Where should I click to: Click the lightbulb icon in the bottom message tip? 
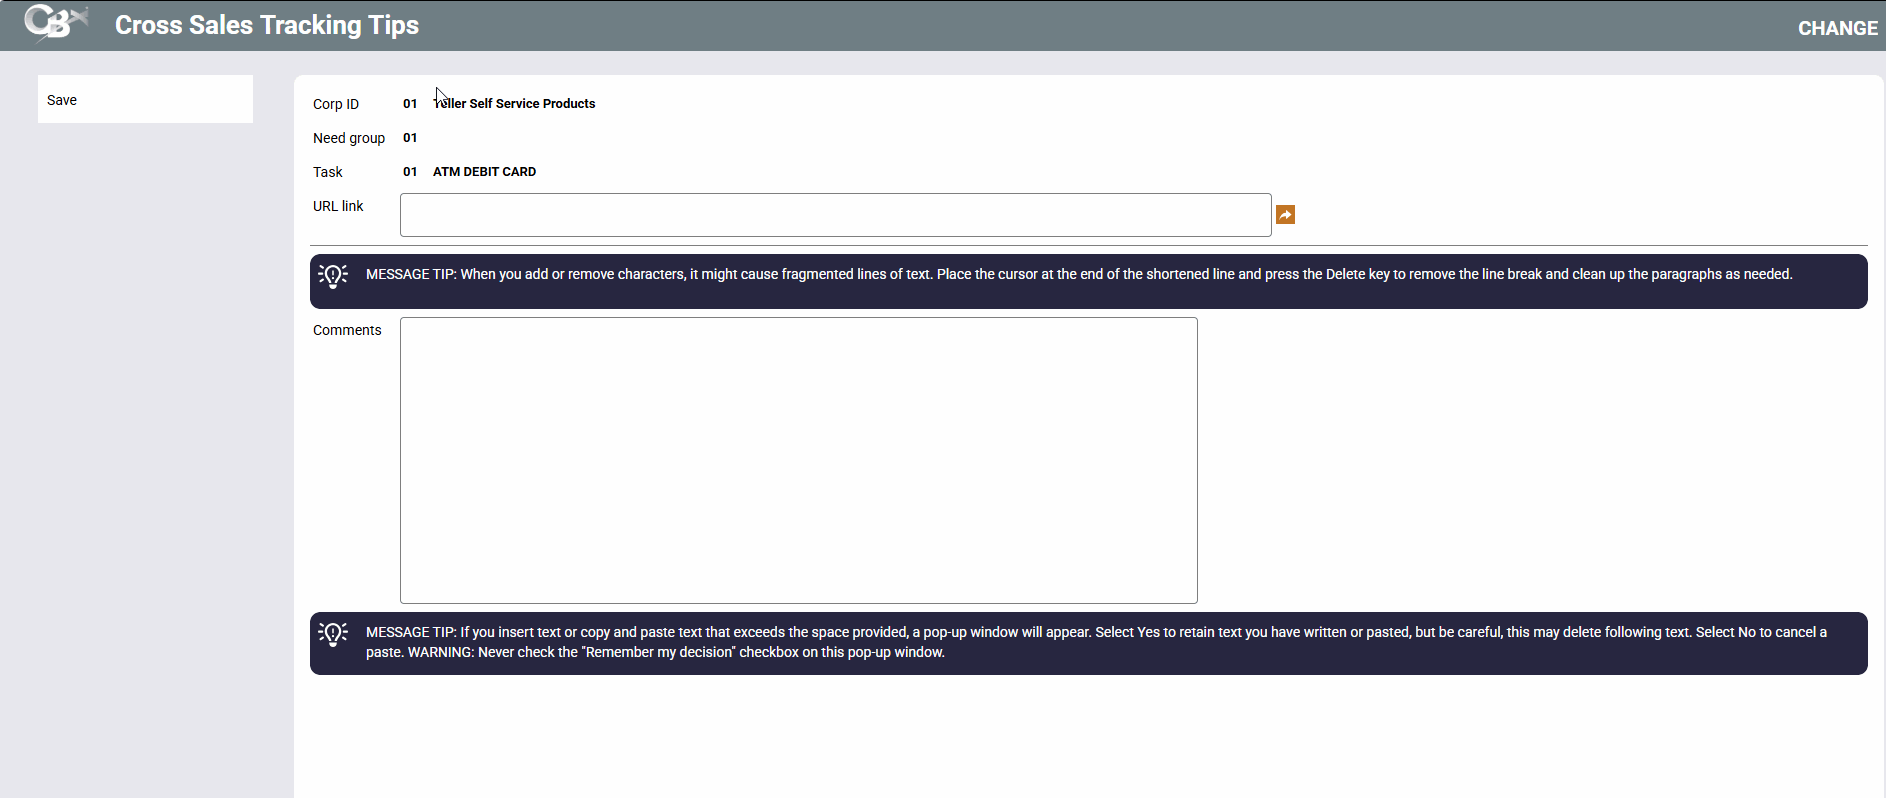click(333, 633)
